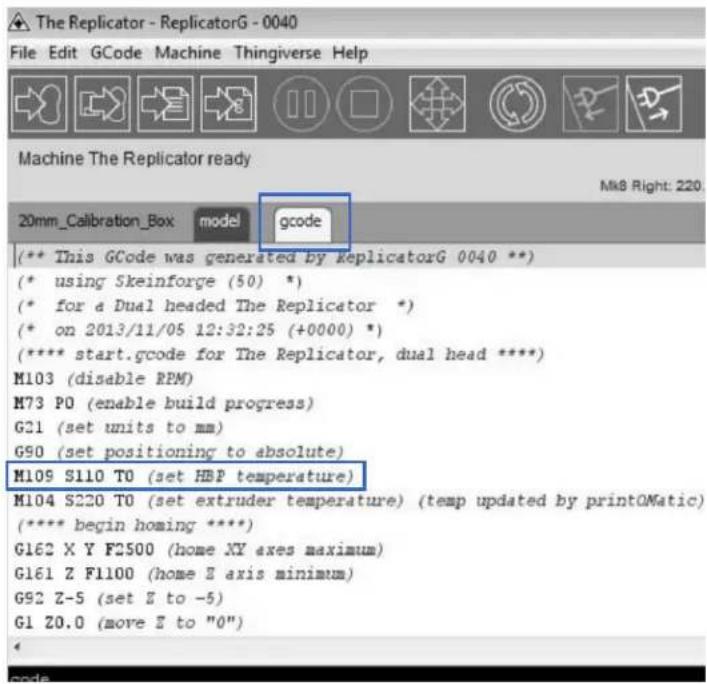
Task: Click the horizontal scrollbar left arrow
Action: [17, 647]
